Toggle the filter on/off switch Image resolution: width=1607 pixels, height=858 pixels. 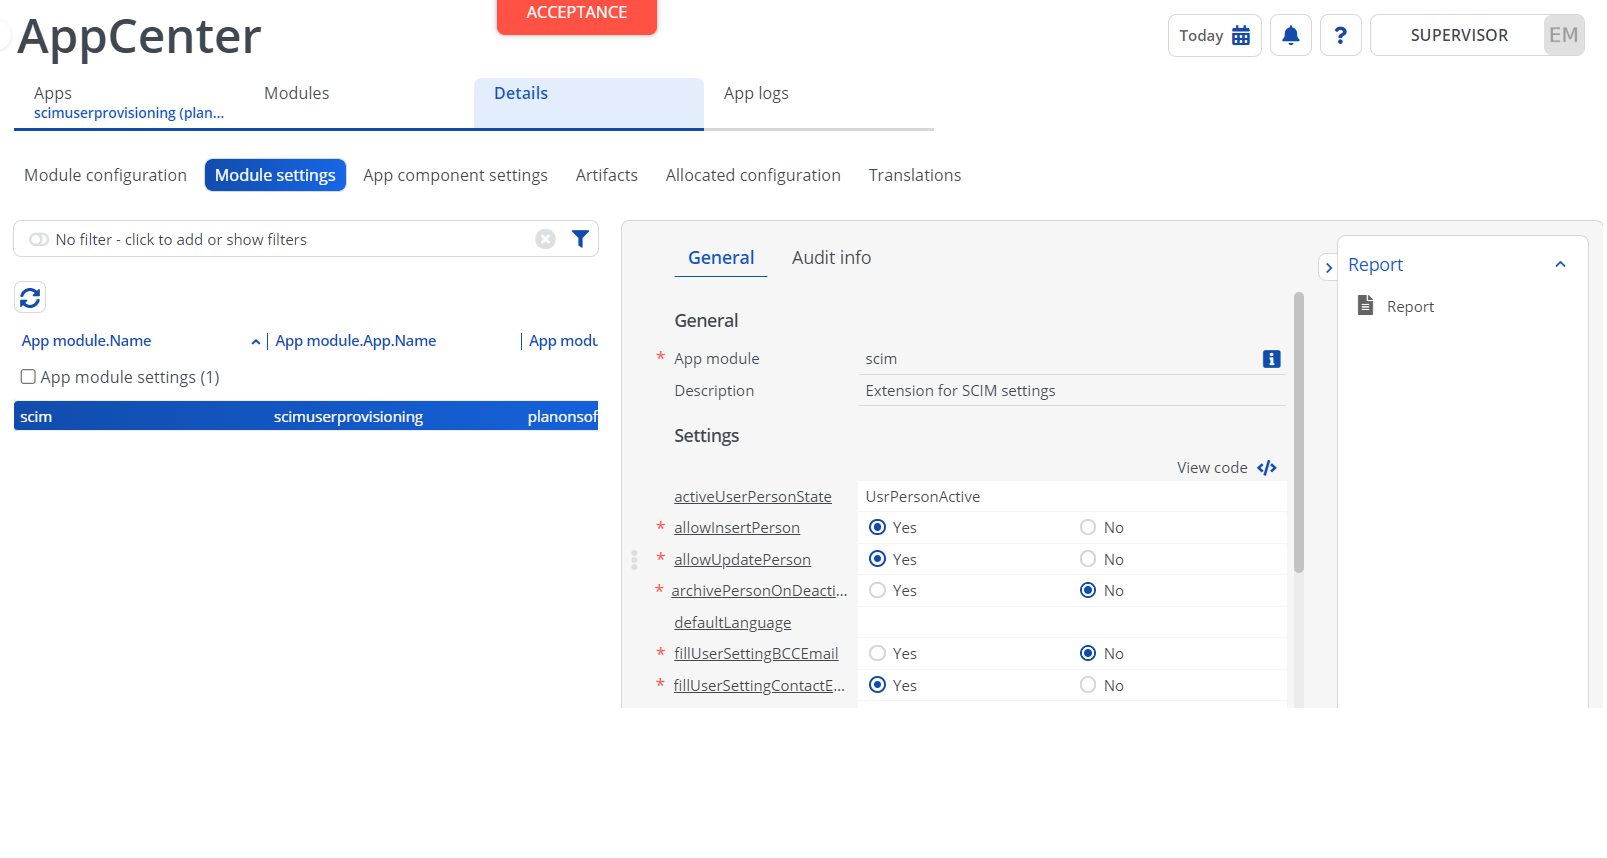point(39,239)
